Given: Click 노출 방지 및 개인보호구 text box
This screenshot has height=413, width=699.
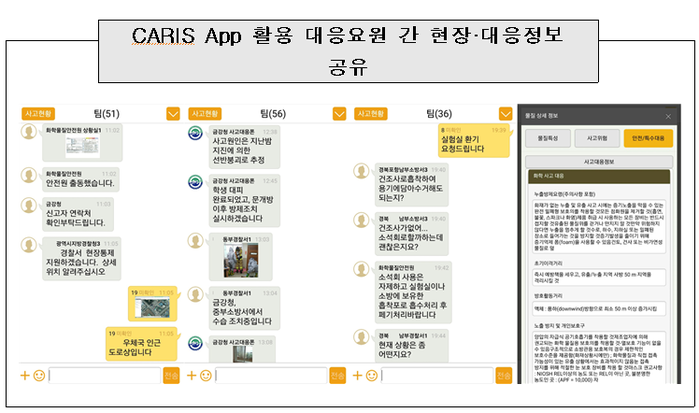Looking at the screenshot, I should [x=599, y=357].
